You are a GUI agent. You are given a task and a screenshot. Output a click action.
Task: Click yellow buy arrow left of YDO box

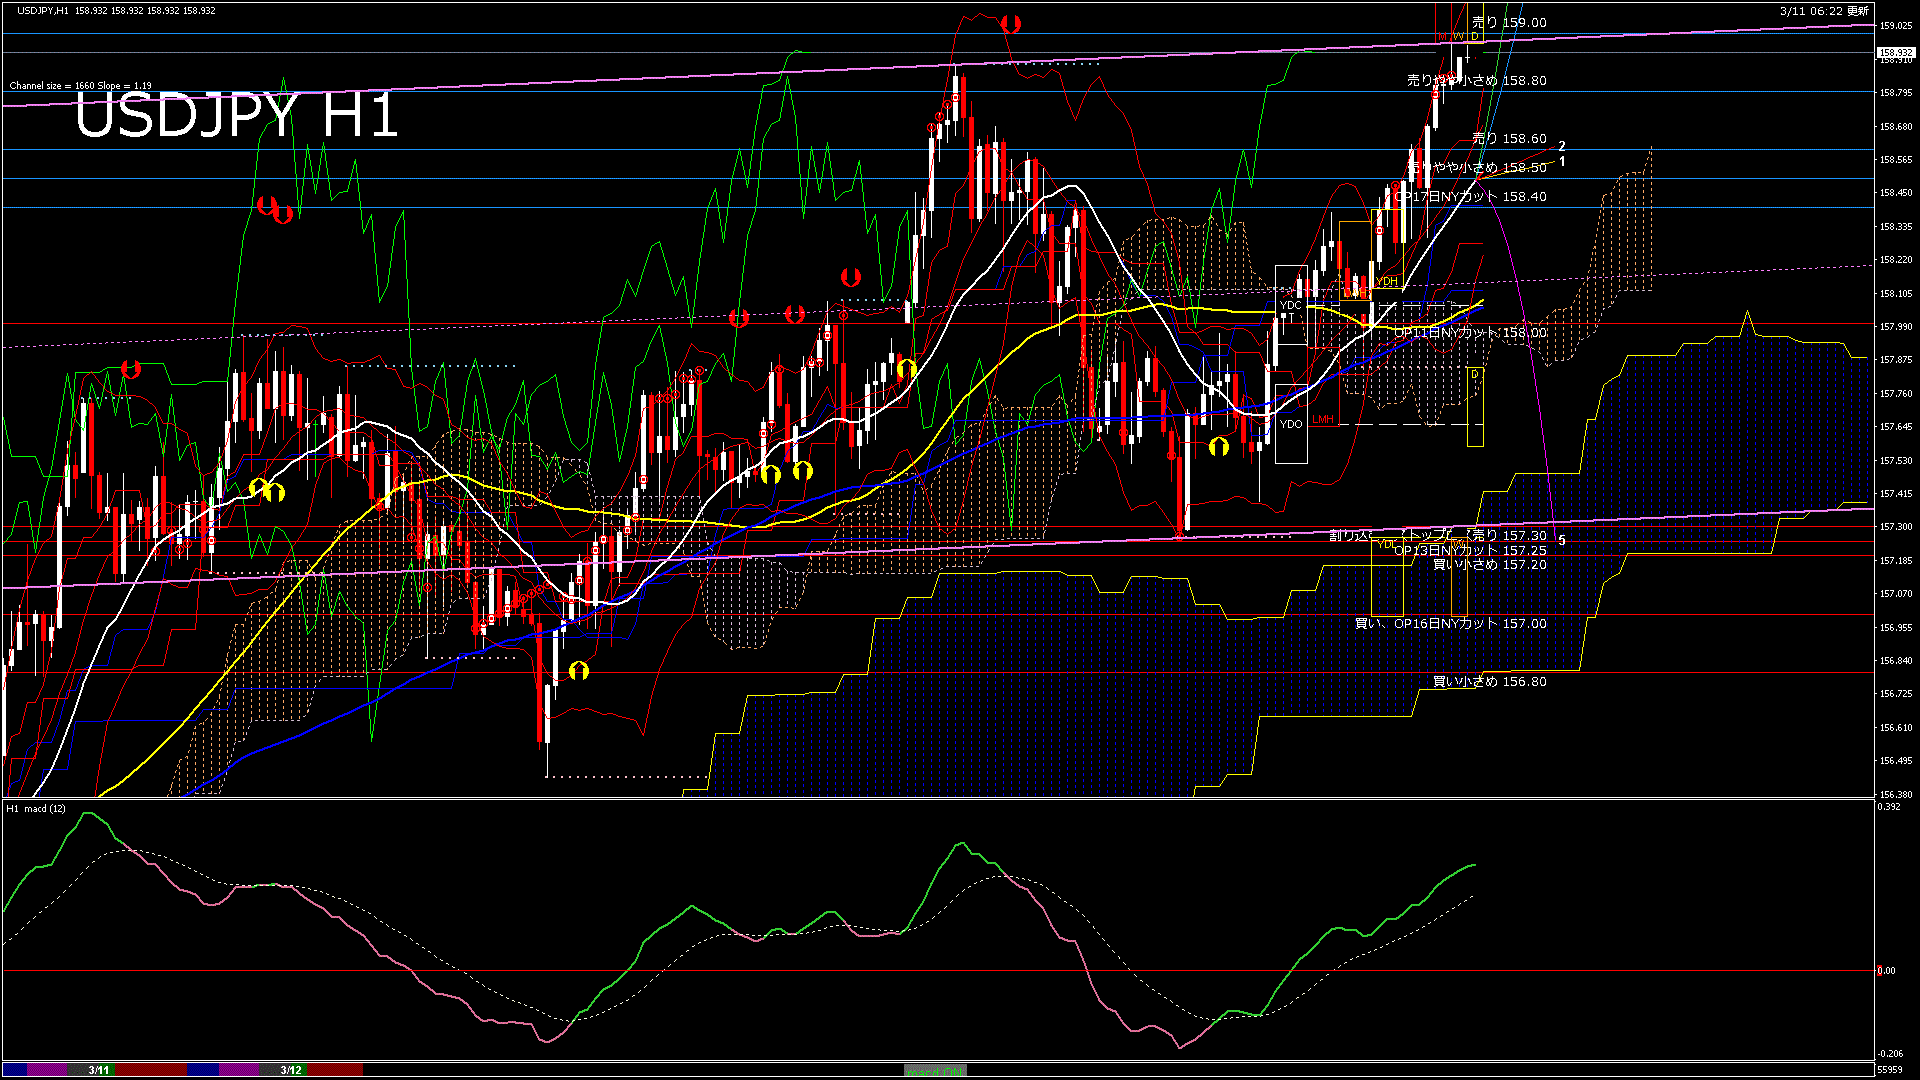point(1218,446)
